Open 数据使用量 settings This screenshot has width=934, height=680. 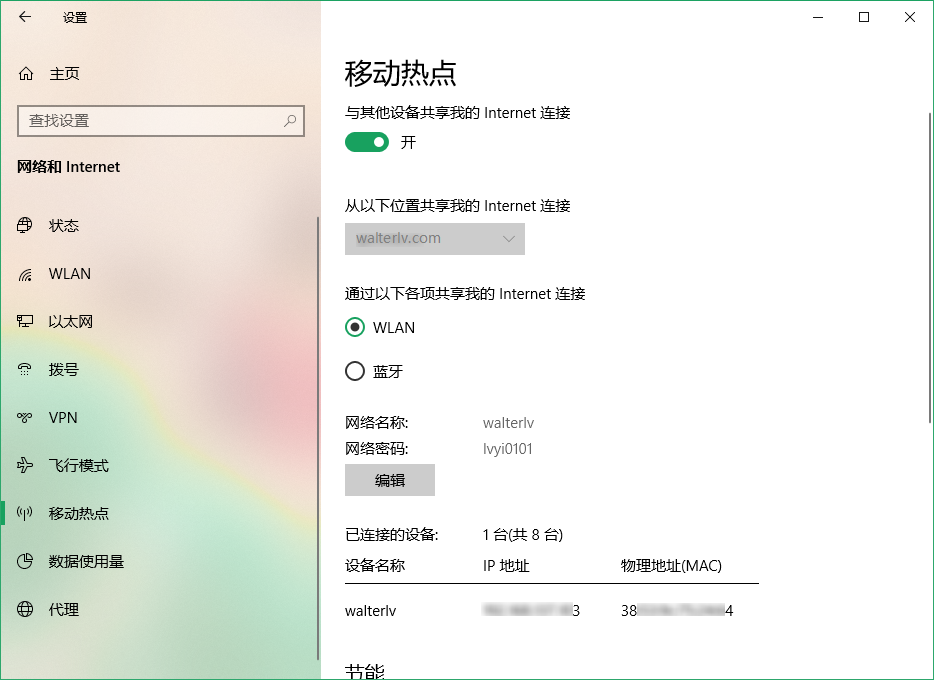tap(25, 562)
